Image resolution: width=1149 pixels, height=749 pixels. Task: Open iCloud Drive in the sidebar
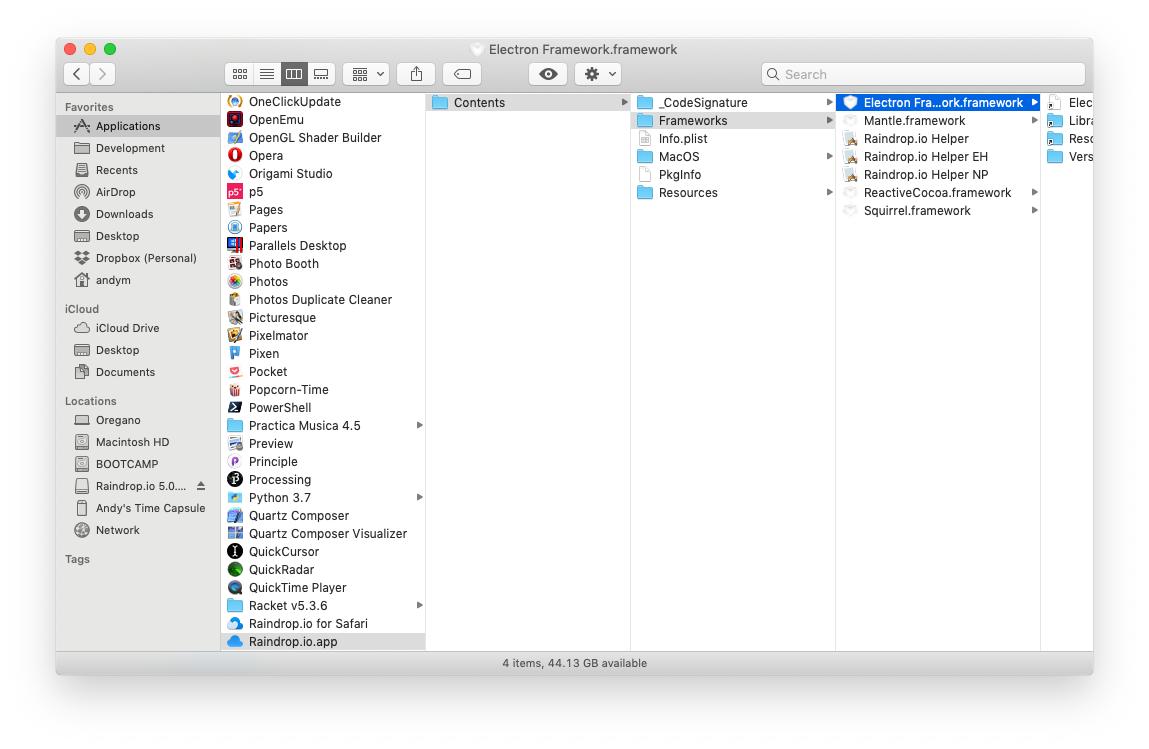click(x=138, y=328)
